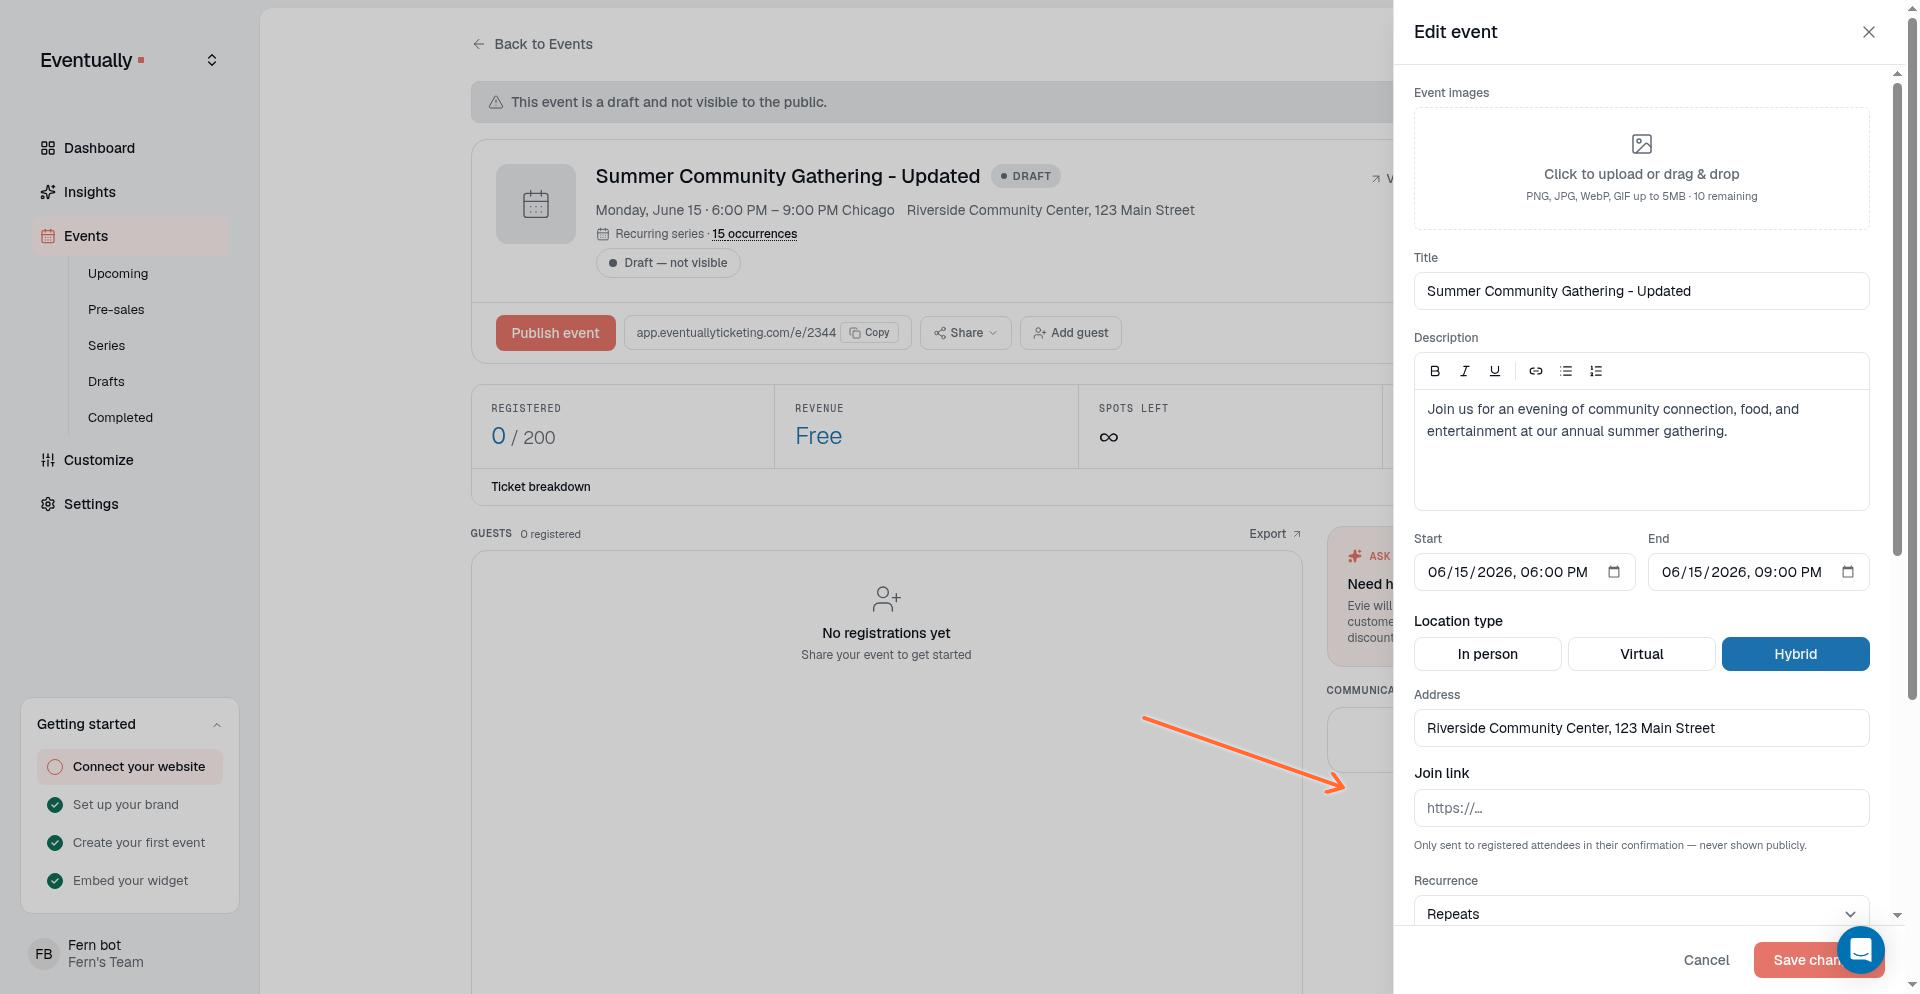Image resolution: width=1920 pixels, height=994 pixels.
Task: Insert bulleted list in description
Action: pyautogui.click(x=1566, y=371)
